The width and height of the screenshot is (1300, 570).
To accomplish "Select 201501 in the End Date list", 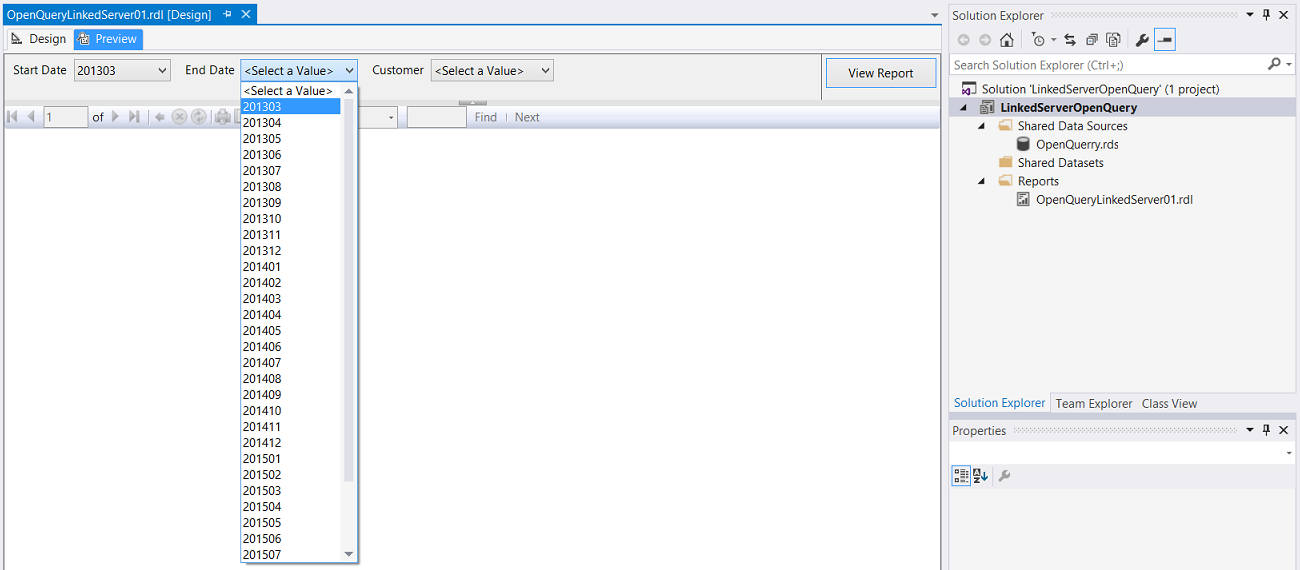I will 291,458.
